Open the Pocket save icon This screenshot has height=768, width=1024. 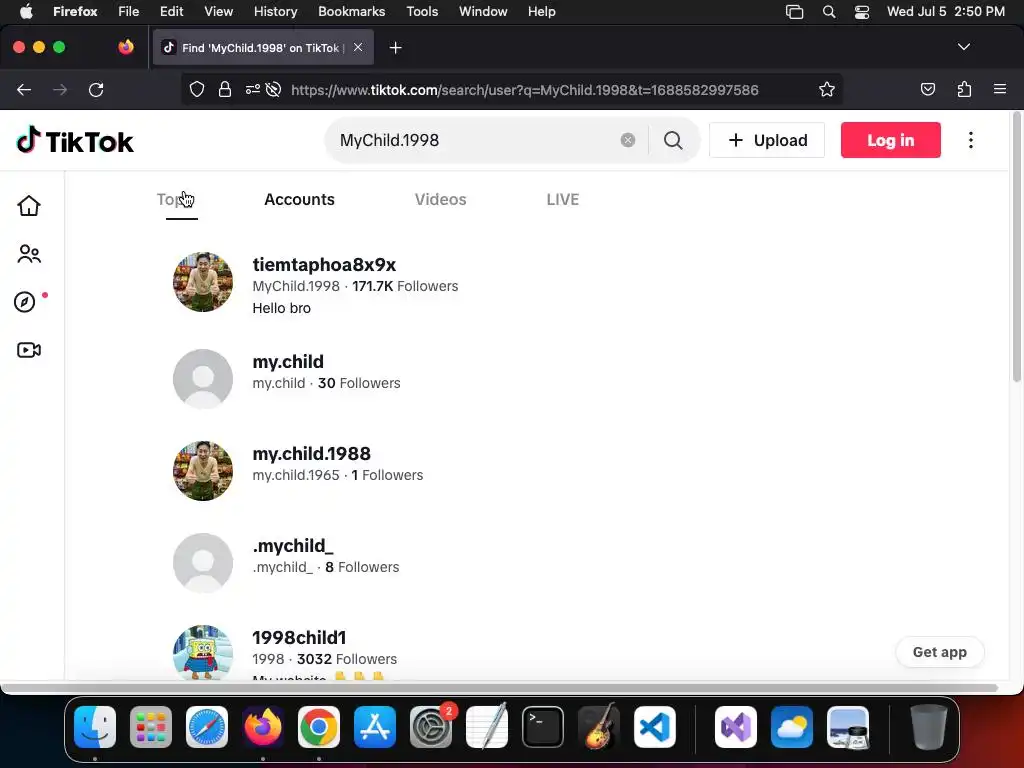coord(927,89)
